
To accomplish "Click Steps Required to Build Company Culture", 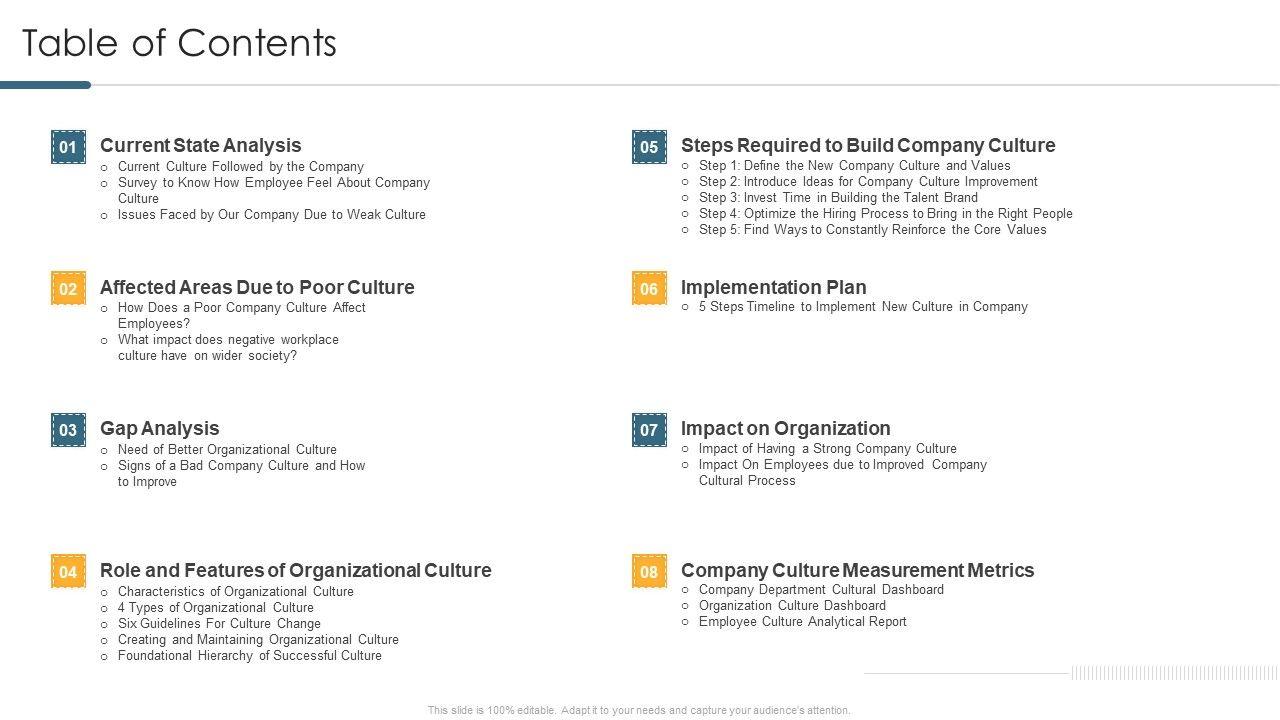I will 867,146.
